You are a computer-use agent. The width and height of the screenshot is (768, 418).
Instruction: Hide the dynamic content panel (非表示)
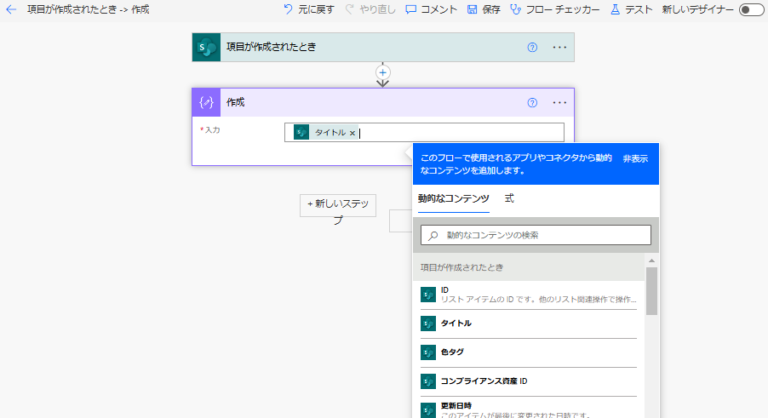[635, 159]
